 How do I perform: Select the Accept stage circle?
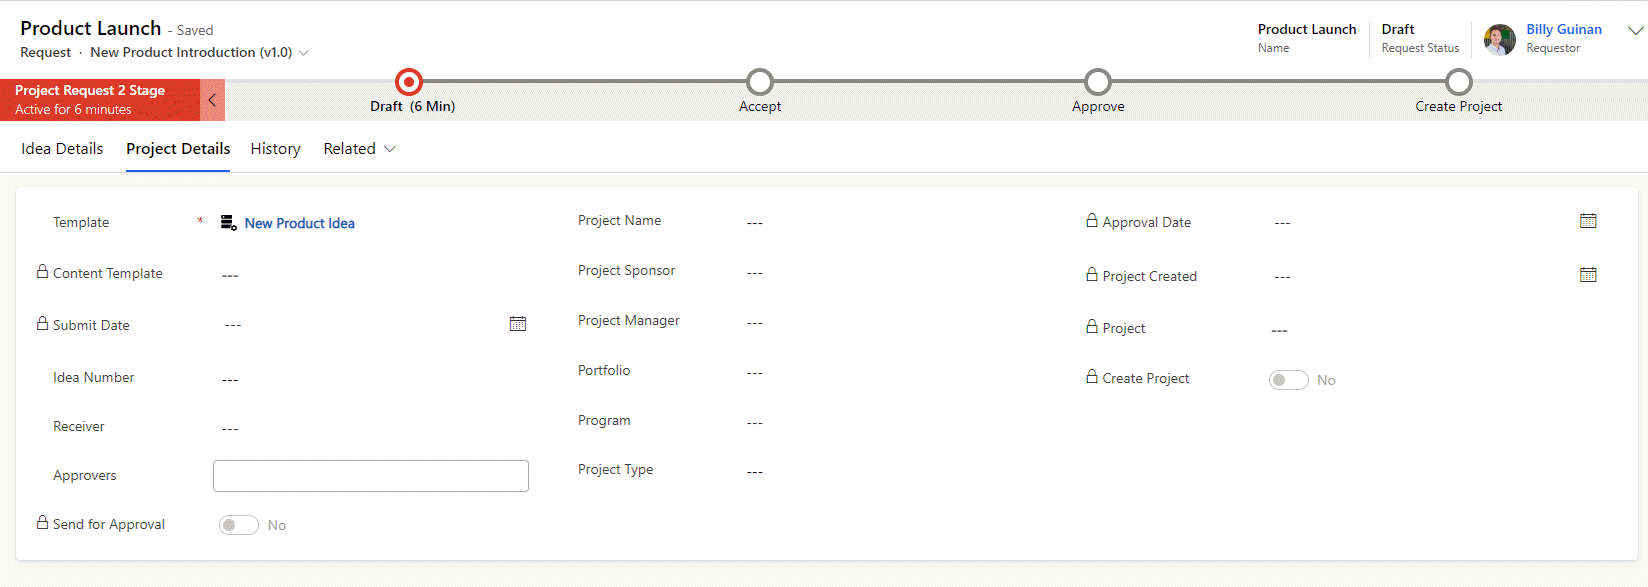coord(760,81)
